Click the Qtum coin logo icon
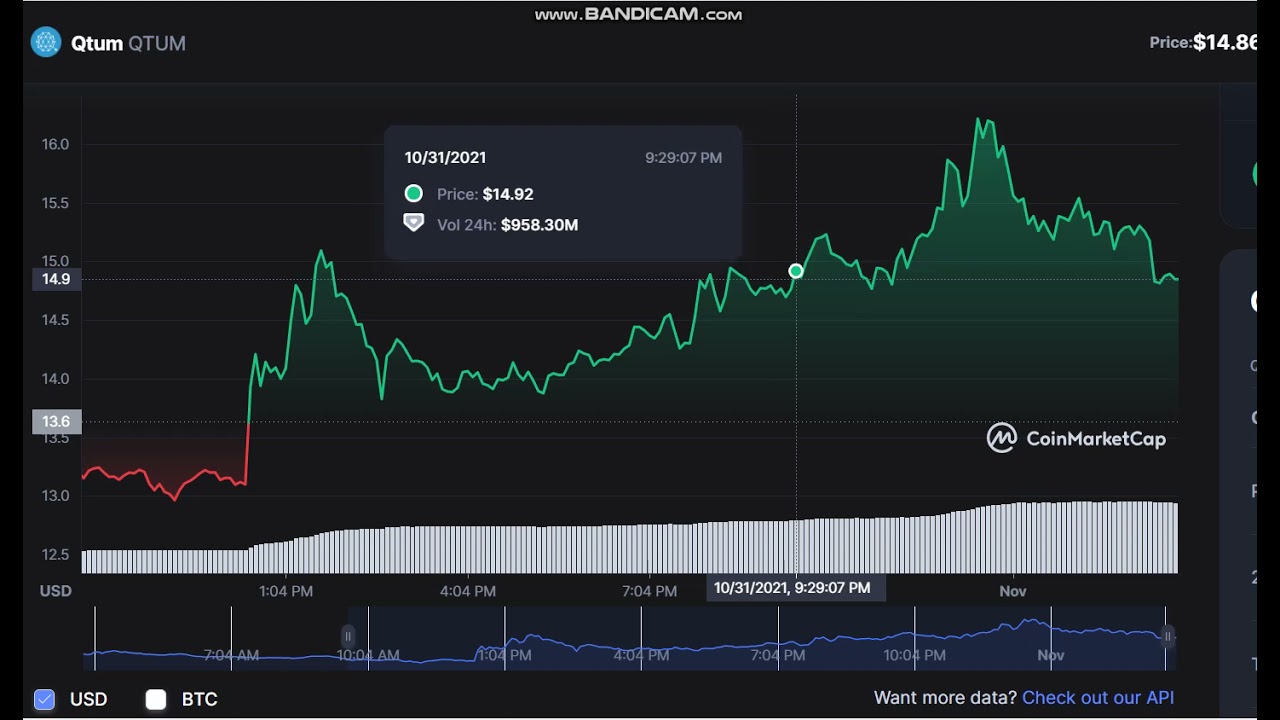 pos(46,42)
